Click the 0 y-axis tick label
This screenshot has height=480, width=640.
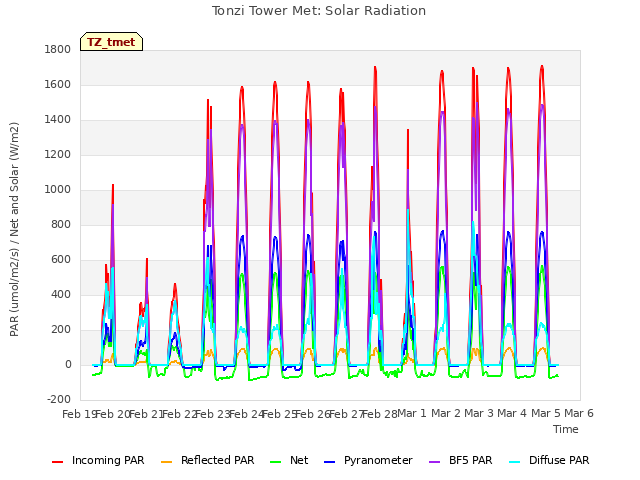coord(68,365)
